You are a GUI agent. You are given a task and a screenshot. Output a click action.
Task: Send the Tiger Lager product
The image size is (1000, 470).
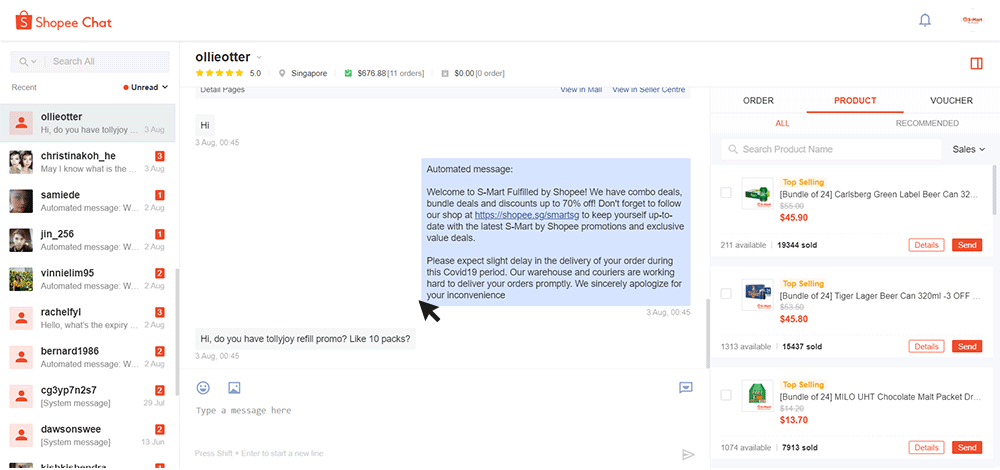pos(967,346)
